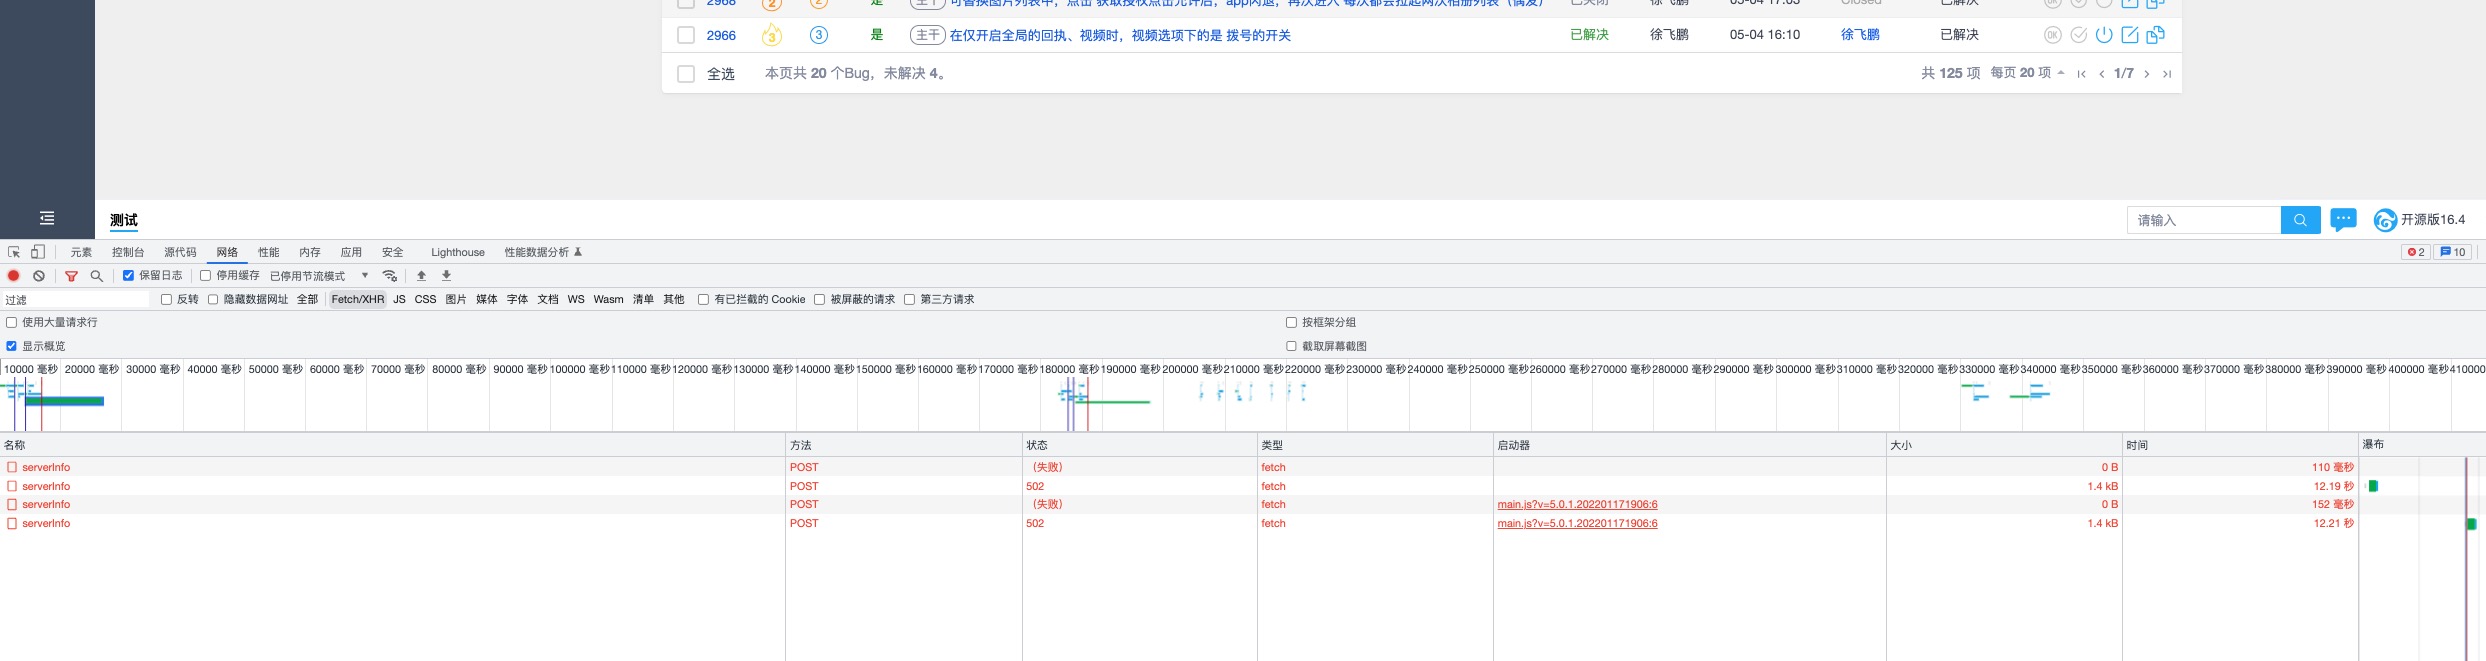
Task: Open network conditions via the Wi-Fi gear icon
Action: click(x=390, y=276)
